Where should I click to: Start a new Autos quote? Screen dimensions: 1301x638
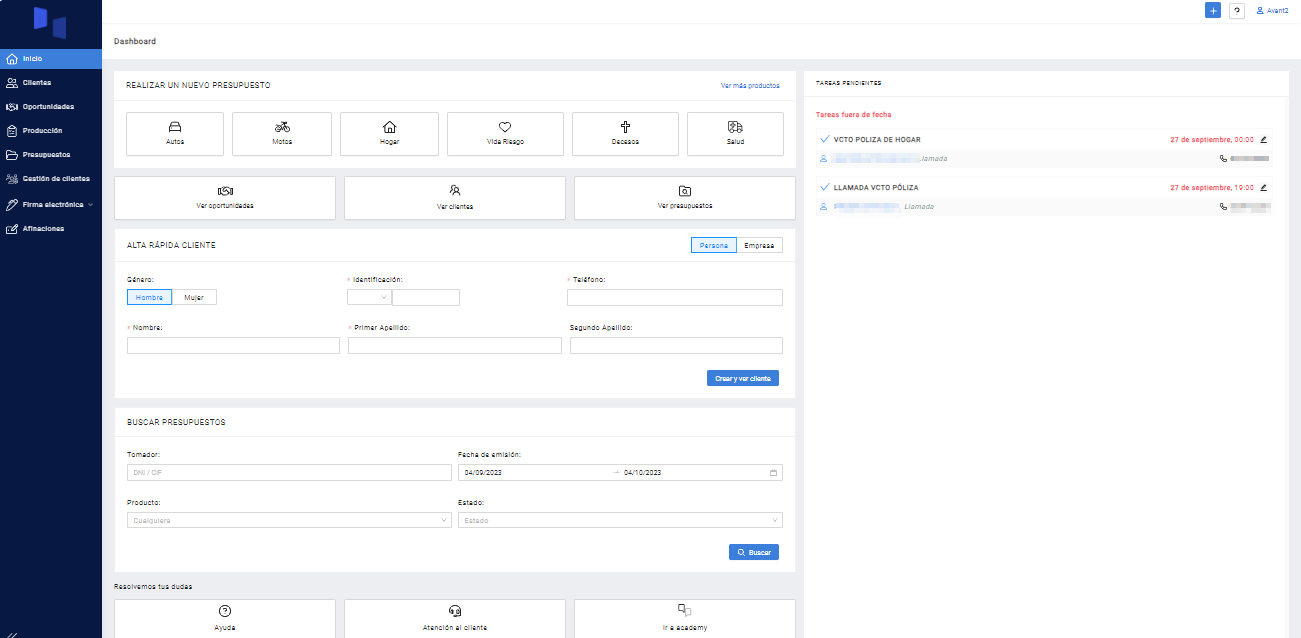(x=175, y=134)
